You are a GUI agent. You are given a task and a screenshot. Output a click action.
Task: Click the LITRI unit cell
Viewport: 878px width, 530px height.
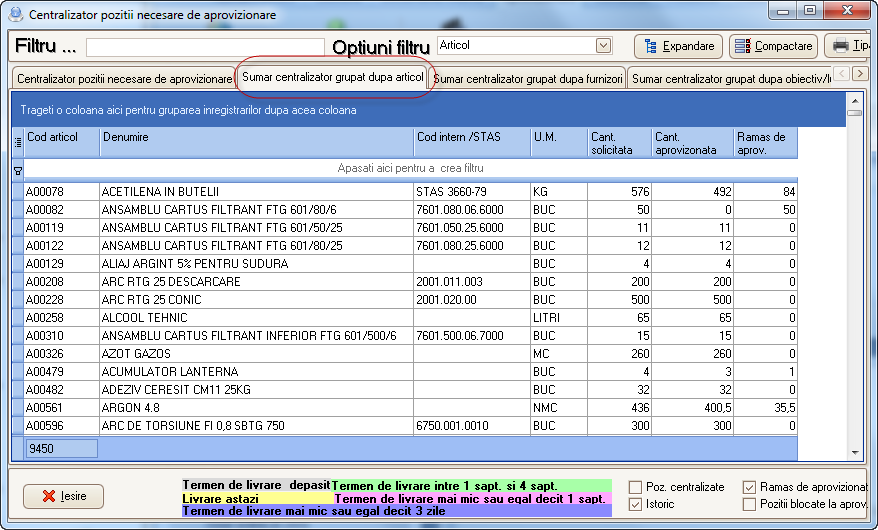(x=559, y=318)
